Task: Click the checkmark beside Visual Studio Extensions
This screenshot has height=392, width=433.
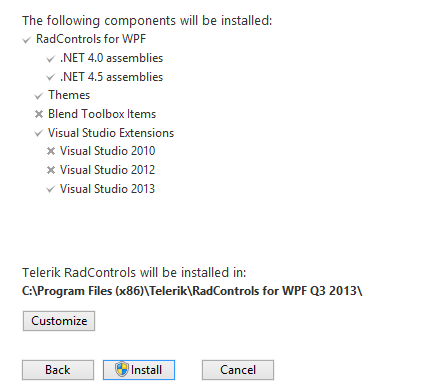Action: click(39, 133)
